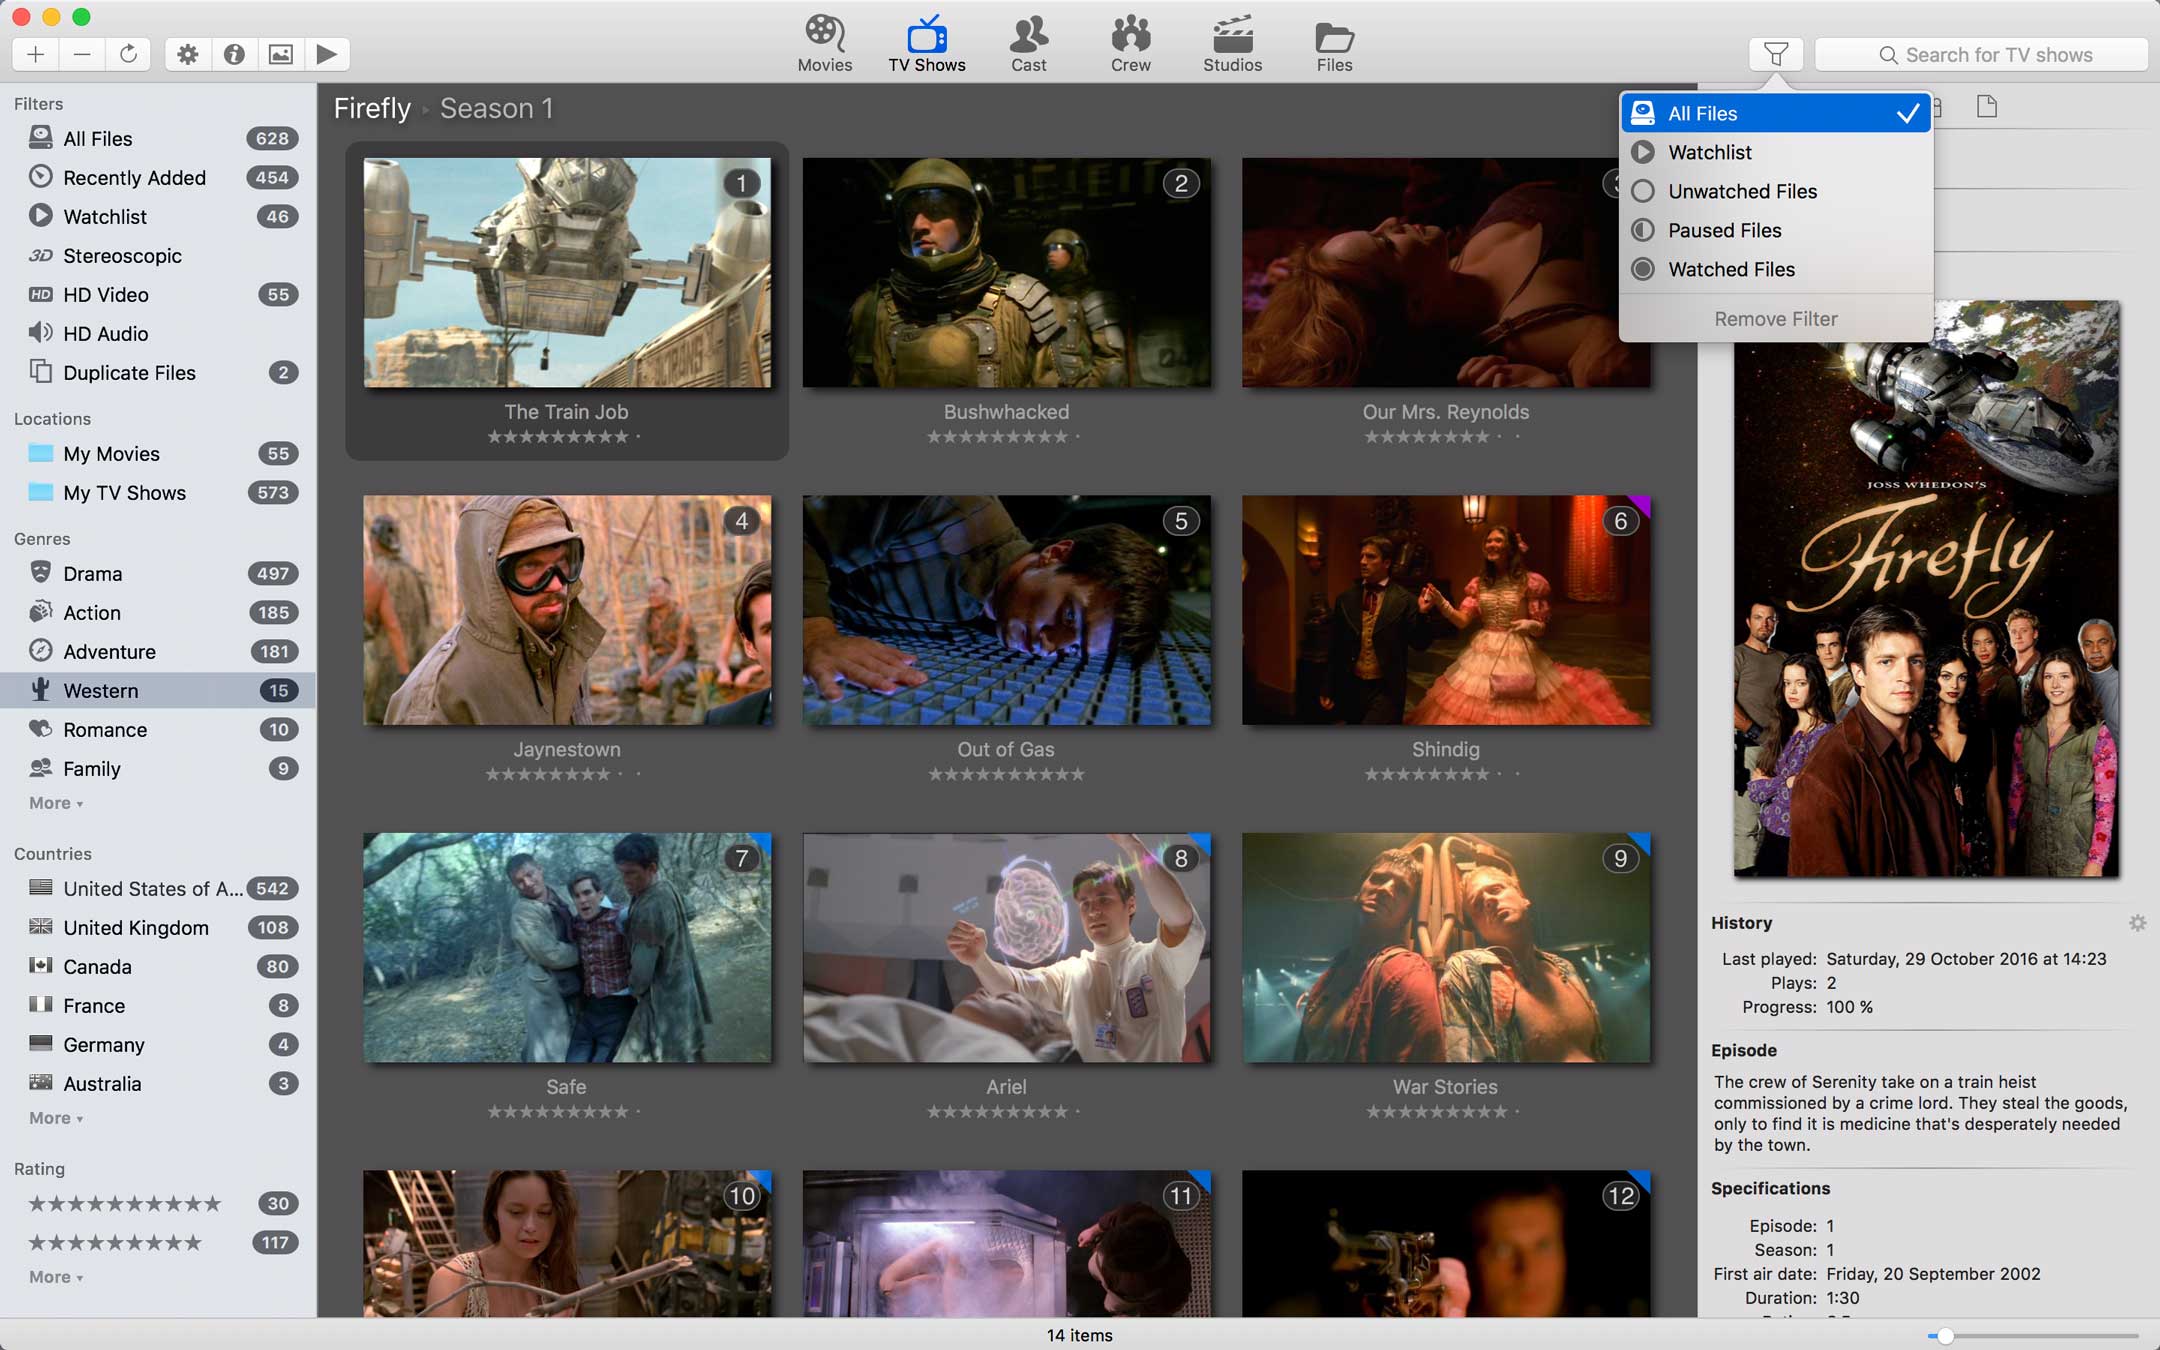The width and height of the screenshot is (2160, 1350).
Task: Select the Drama genre
Action: click(x=158, y=574)
